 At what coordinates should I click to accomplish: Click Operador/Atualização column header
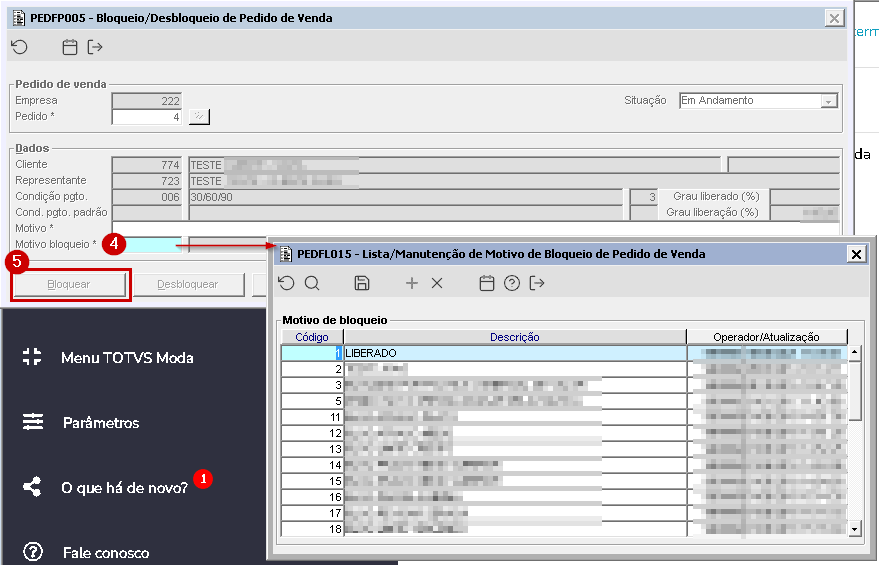tap(766, 337)
